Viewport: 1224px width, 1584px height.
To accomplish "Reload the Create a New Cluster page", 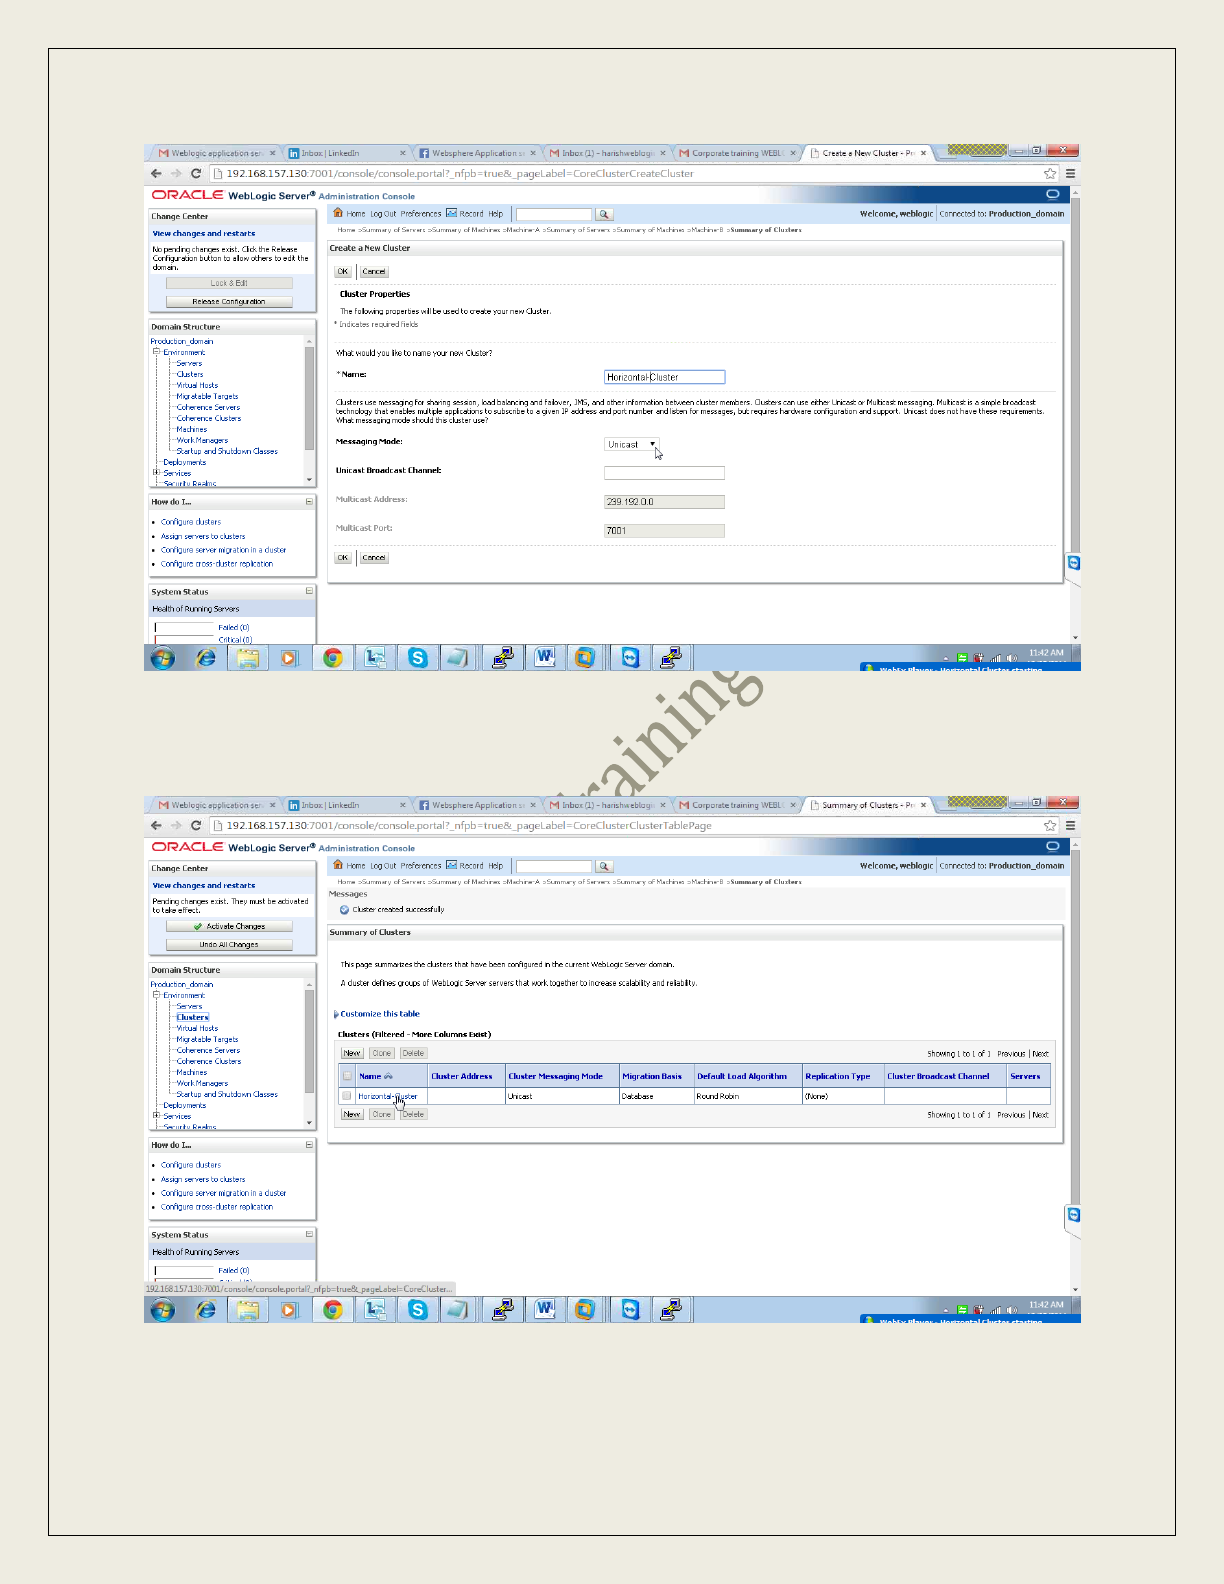I will coord(196,173).
